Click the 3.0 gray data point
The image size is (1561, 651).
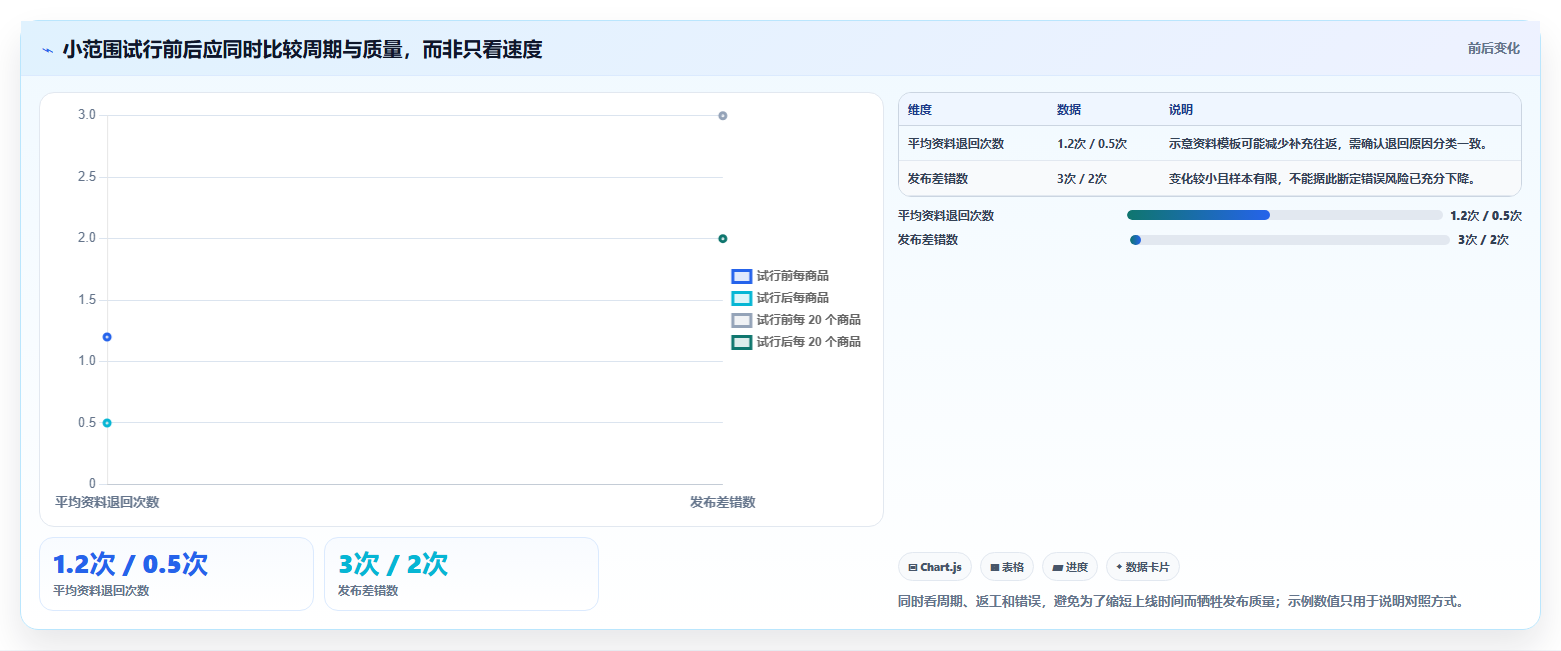click(x=723, y=116)
